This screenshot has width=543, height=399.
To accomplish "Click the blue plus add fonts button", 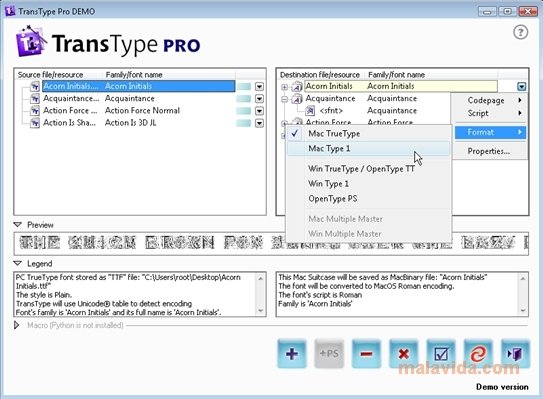I will (x=292, y=354).
